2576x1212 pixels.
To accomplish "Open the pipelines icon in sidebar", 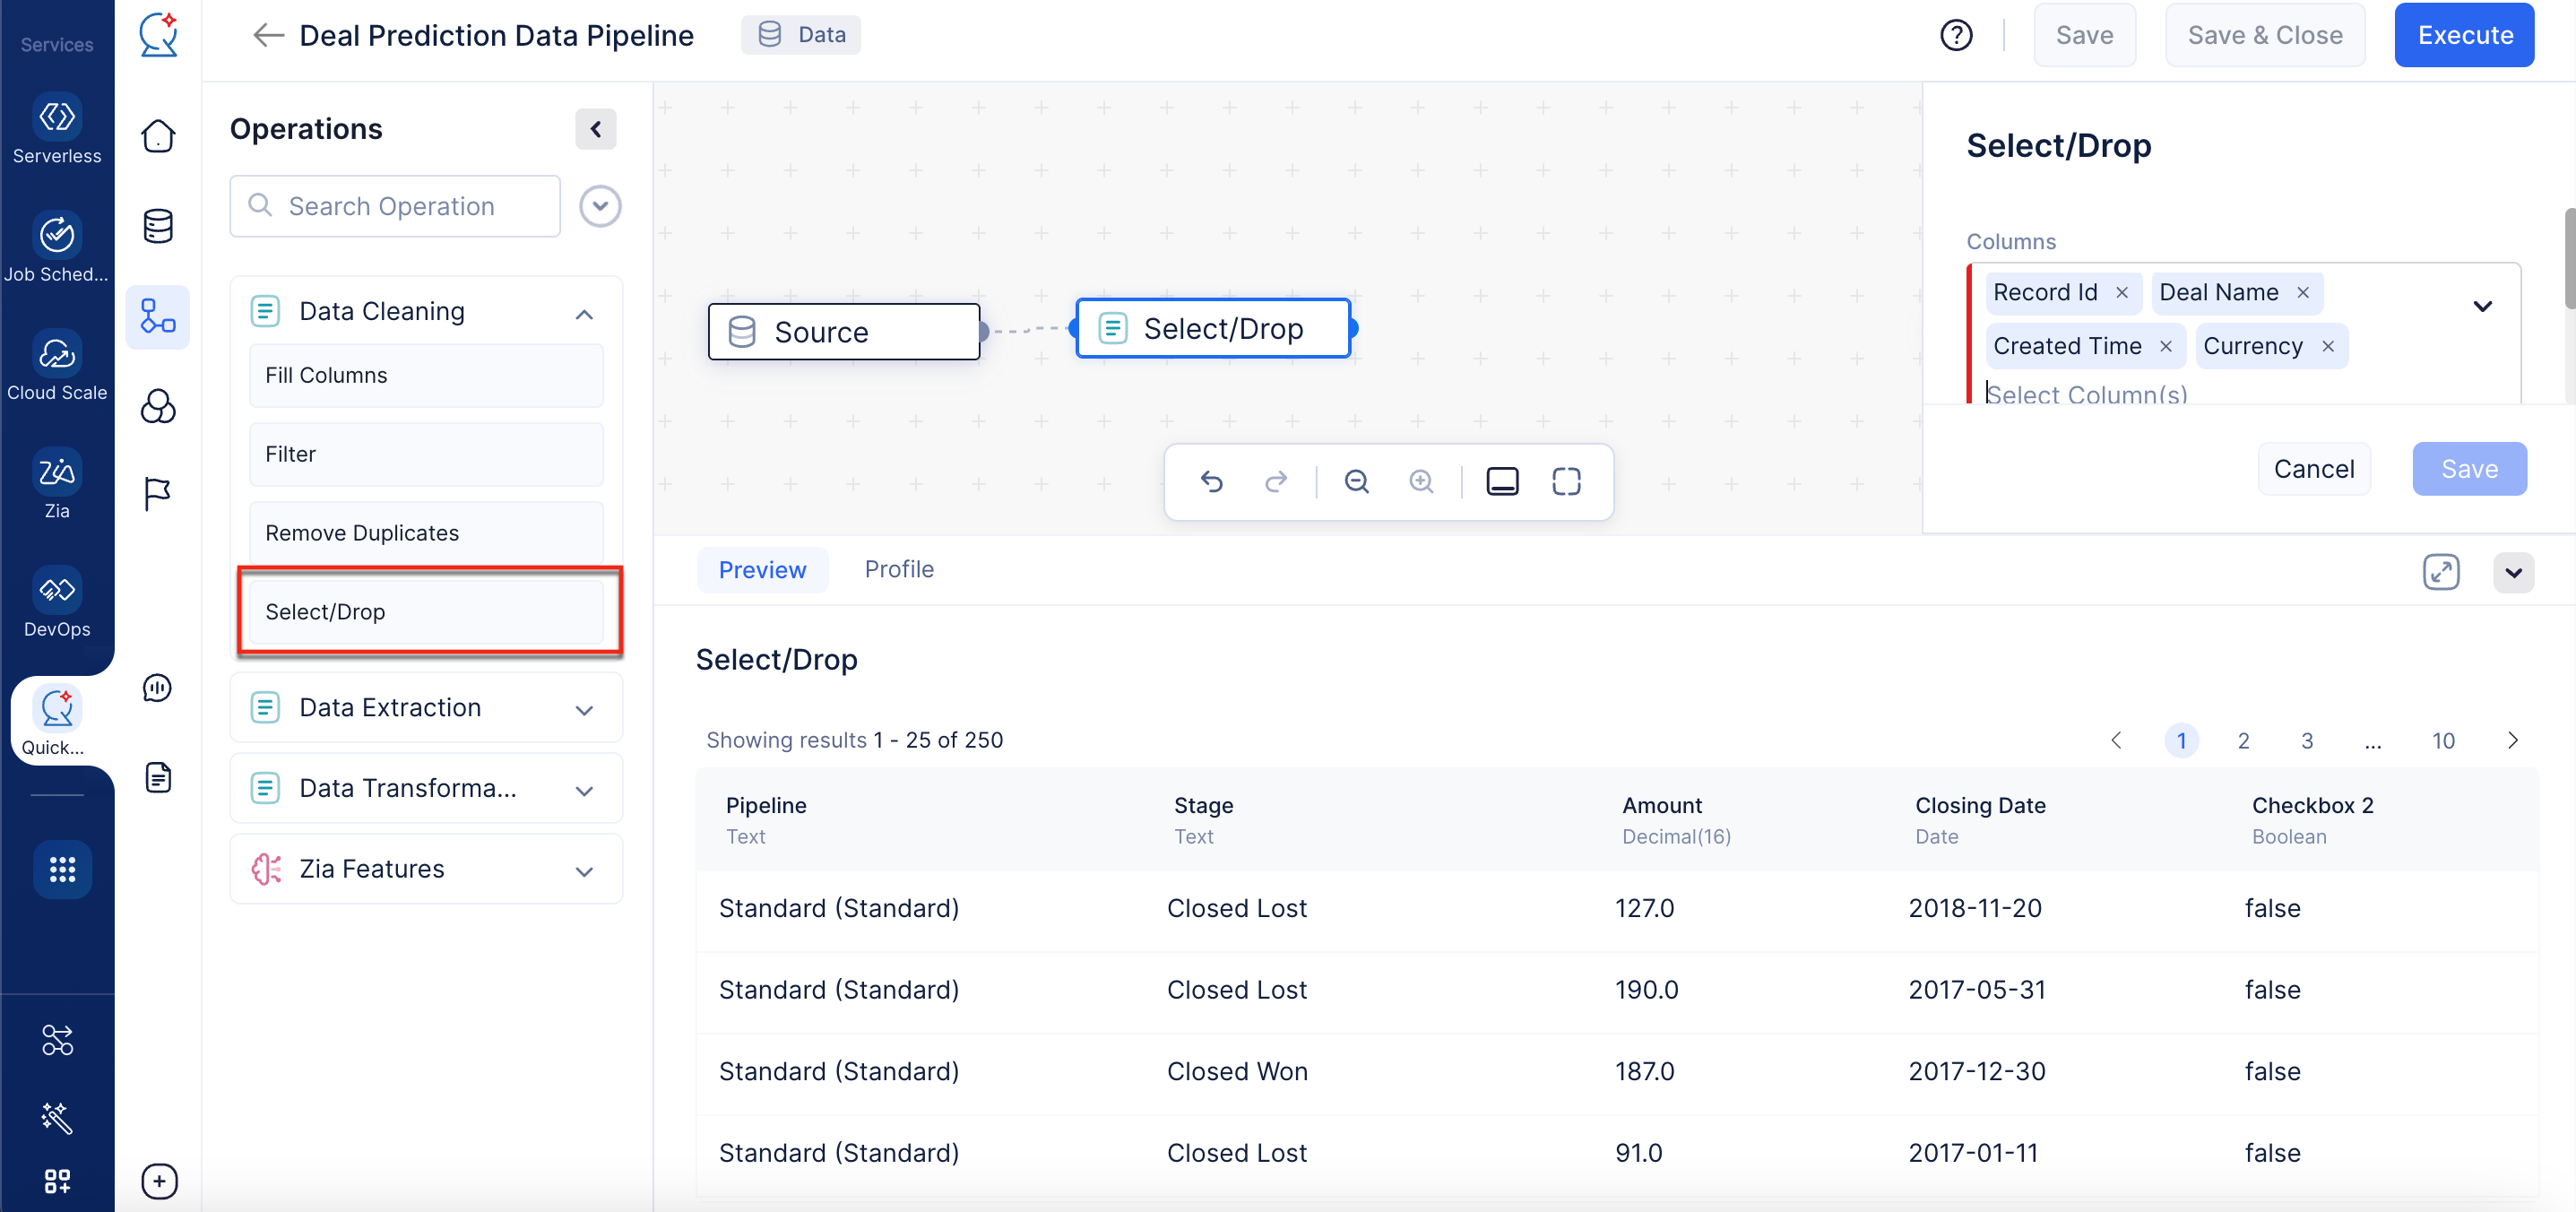I will pos(158,316).
